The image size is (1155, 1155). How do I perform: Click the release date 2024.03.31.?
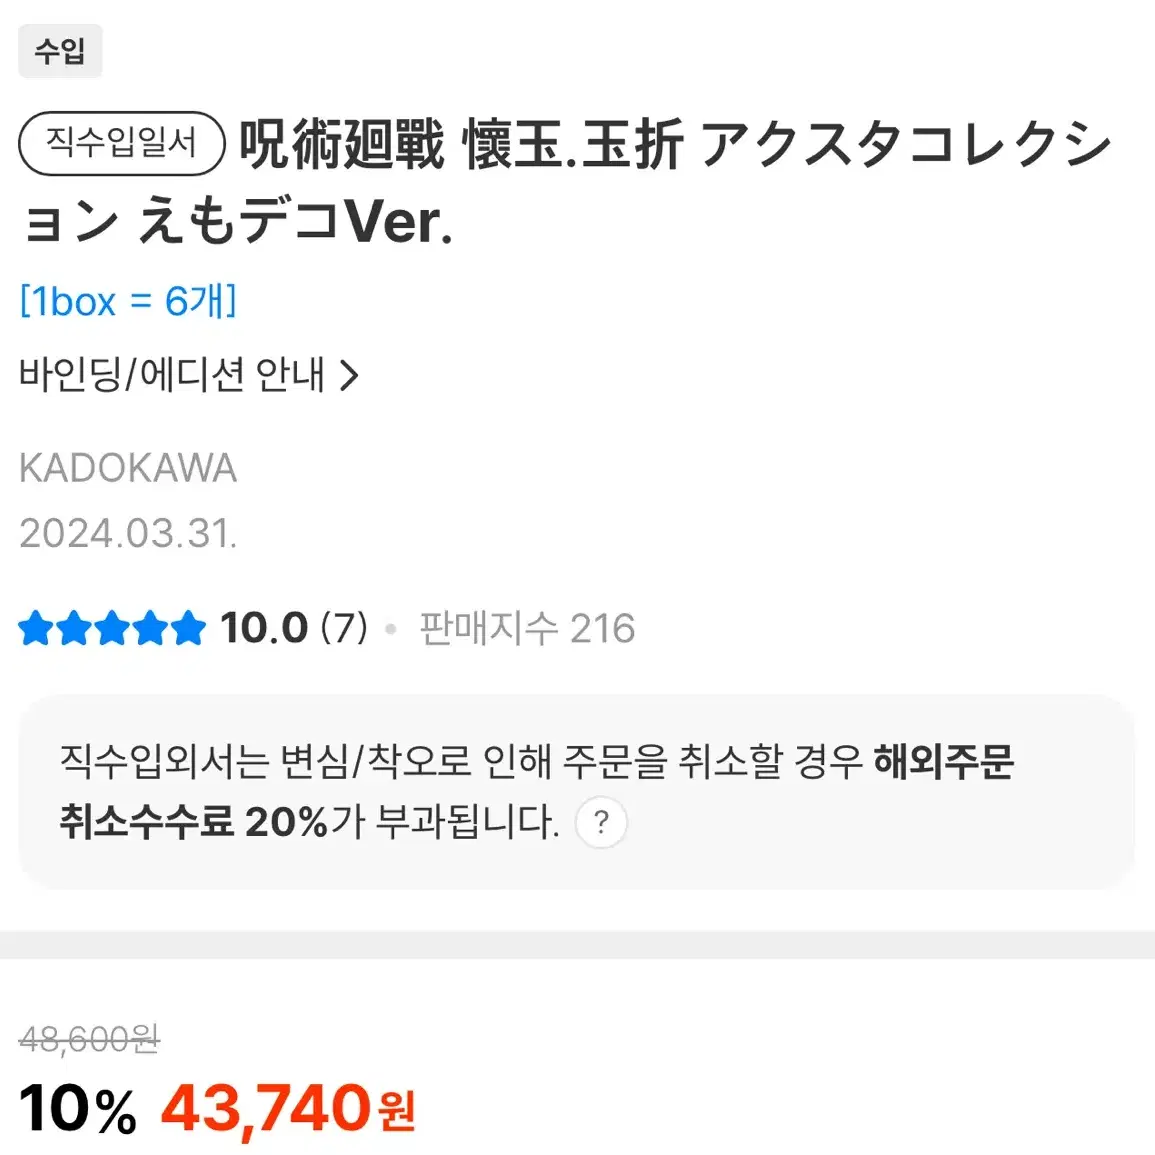pyautogui.click(x=128, y=533)
